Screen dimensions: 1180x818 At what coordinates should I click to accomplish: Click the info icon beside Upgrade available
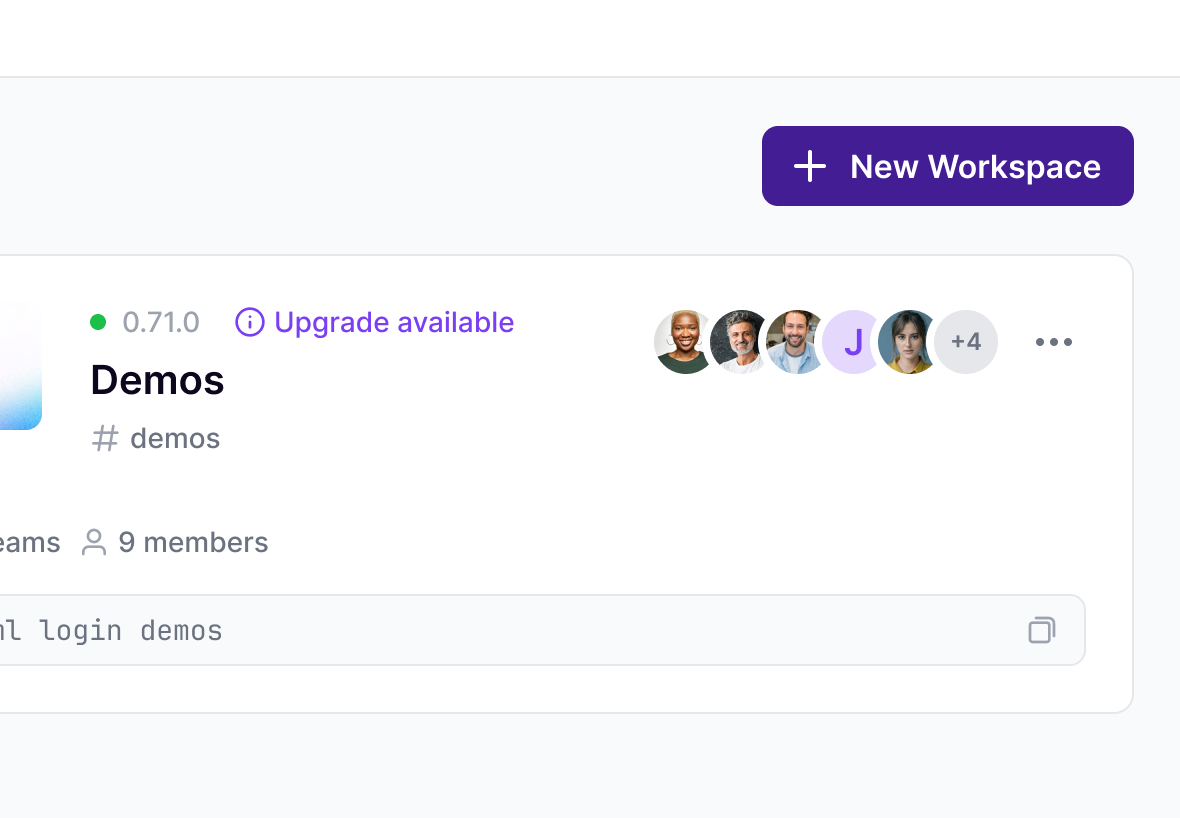pyautogui.click(x=249, y=322)
